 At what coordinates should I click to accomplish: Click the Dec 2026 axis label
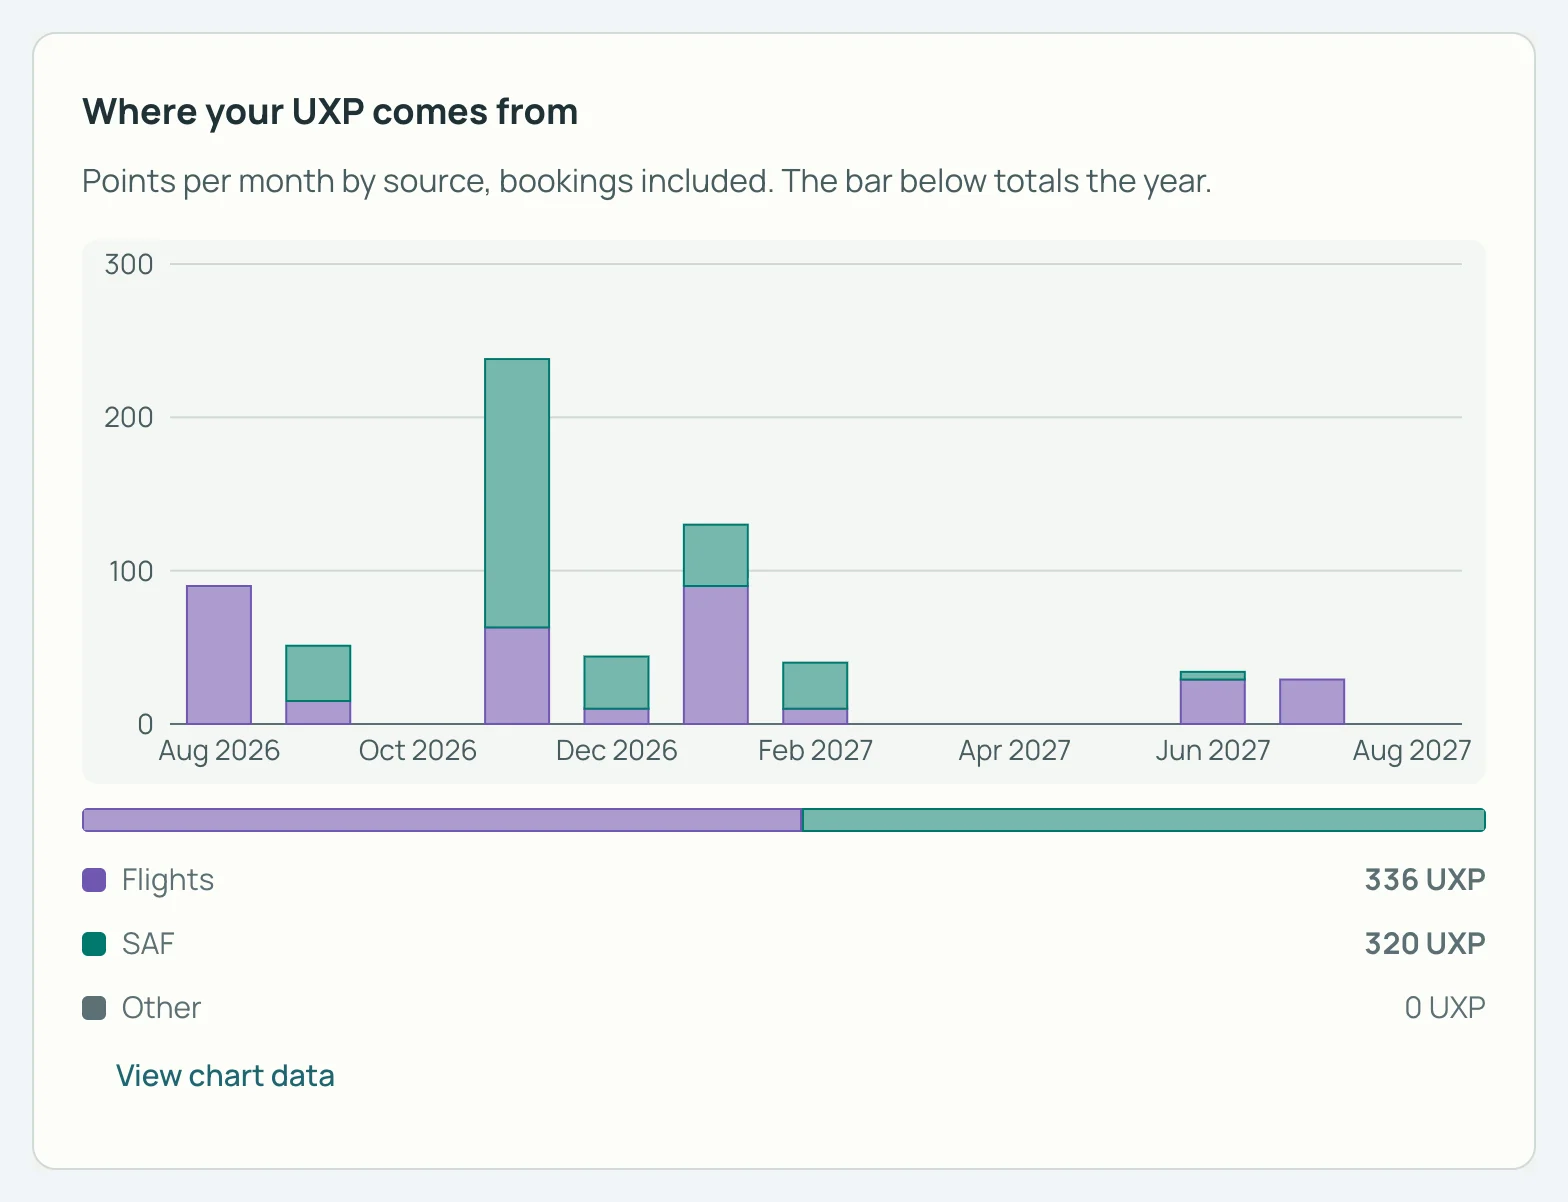[616, 751]
